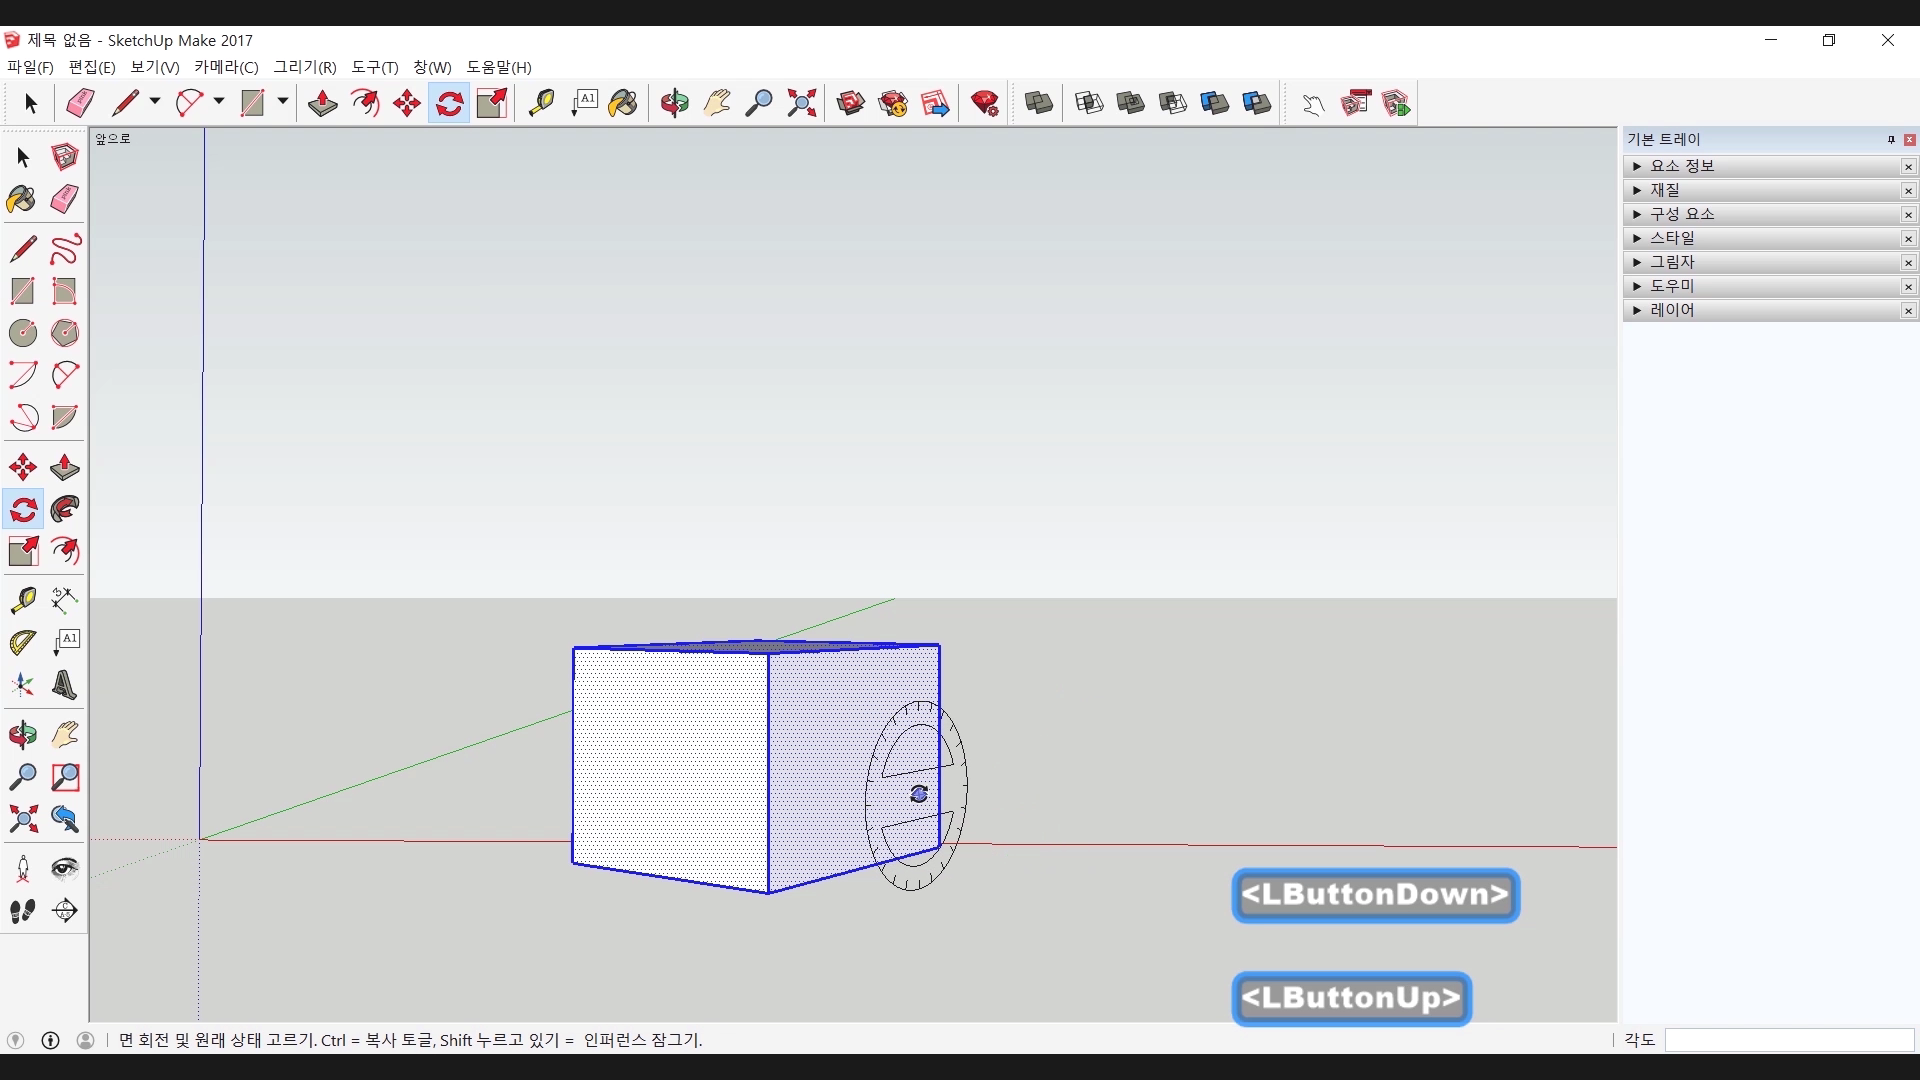This screenshot has height=1080, width=1920.
Task: Pick the 3D Text tool
Action: click(x=64, y=685)
